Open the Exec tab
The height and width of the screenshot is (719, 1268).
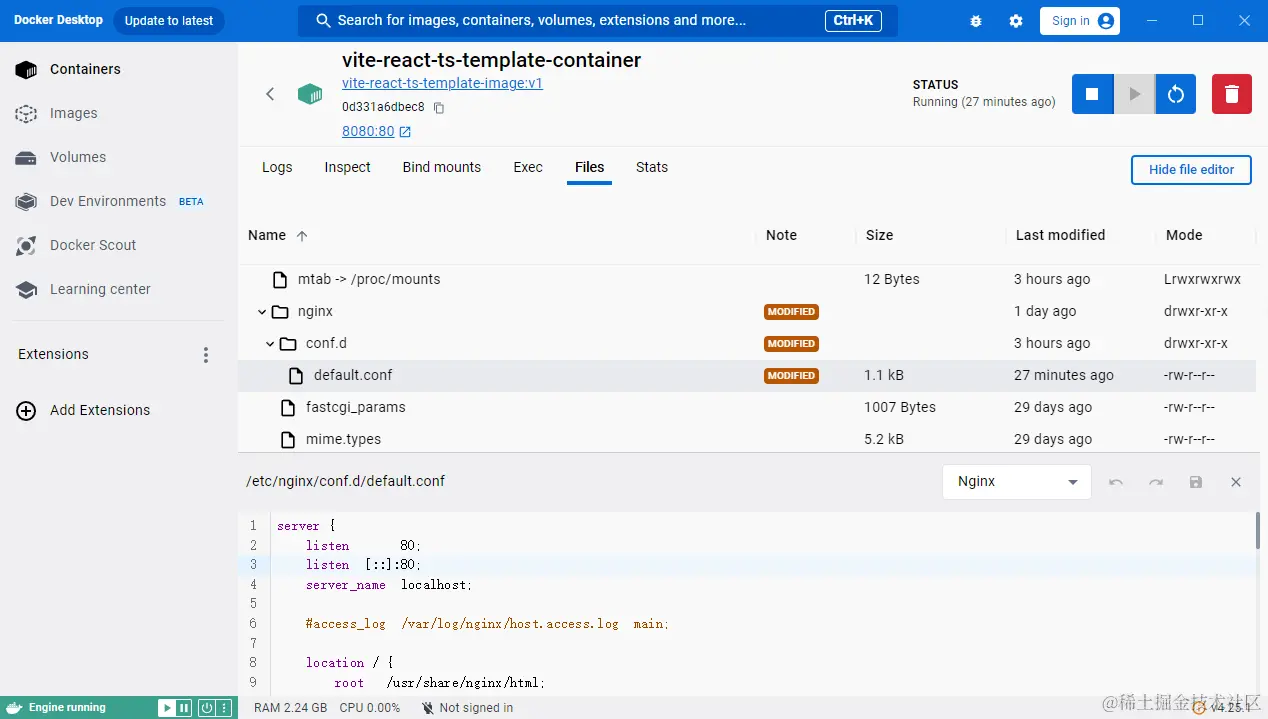tap(528, 167)
